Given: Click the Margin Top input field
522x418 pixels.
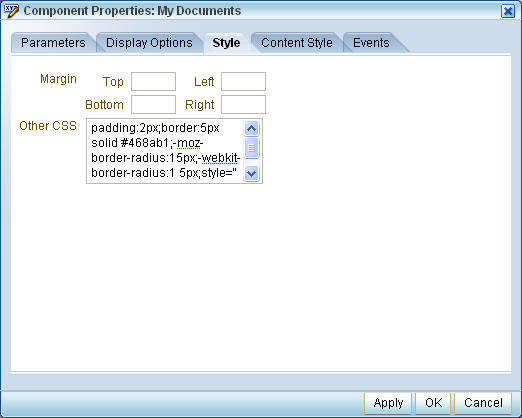Looking at the screenshot, I should [x=153, y=81].
